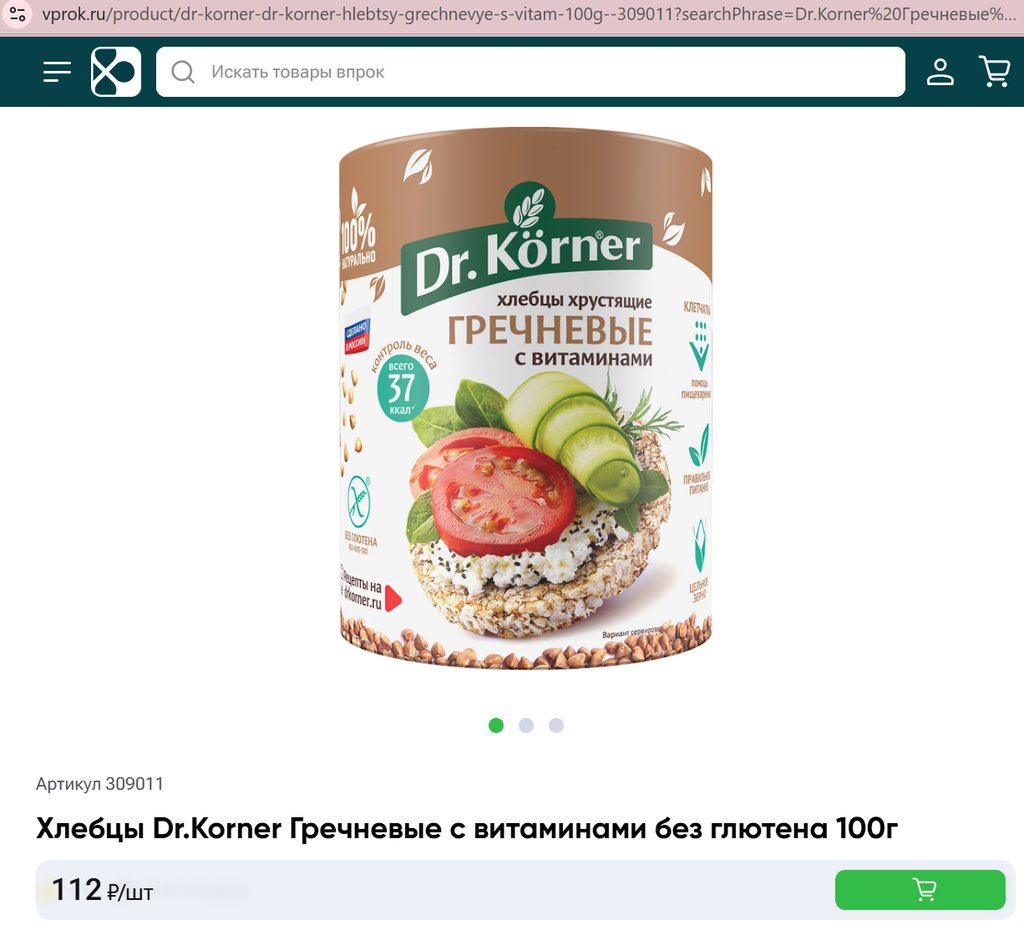Viewport: 1024px width, 930px height.
Task: Click the cart icon on the green button
Action: pyautogui.click(x=924, y=889)
